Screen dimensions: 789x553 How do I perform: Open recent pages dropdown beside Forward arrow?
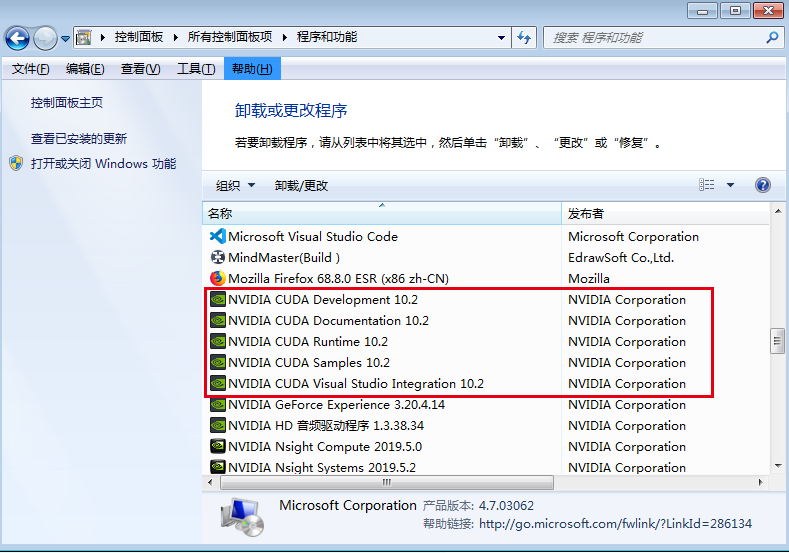[65, 39]
